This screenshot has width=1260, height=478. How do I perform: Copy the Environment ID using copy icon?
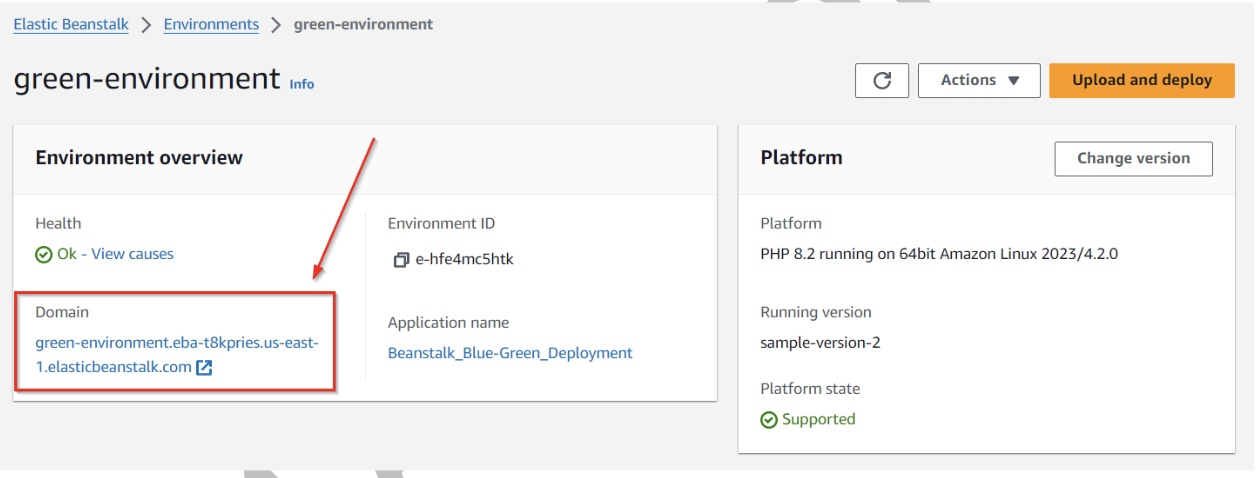[x=401, y=260]
